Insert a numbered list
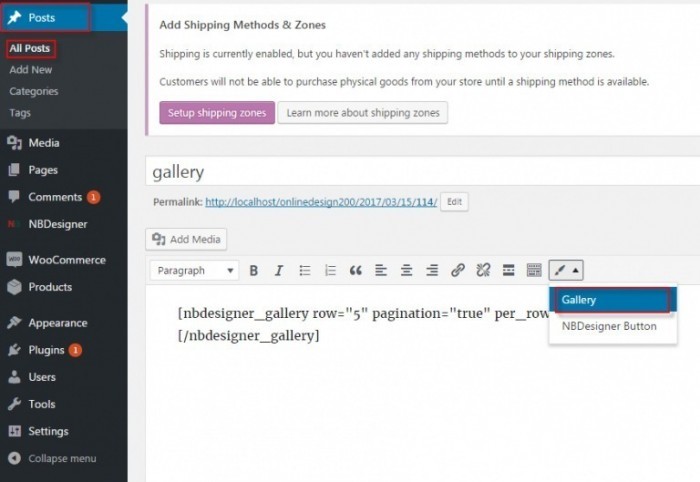700x482 pixels. coord(330,270)
